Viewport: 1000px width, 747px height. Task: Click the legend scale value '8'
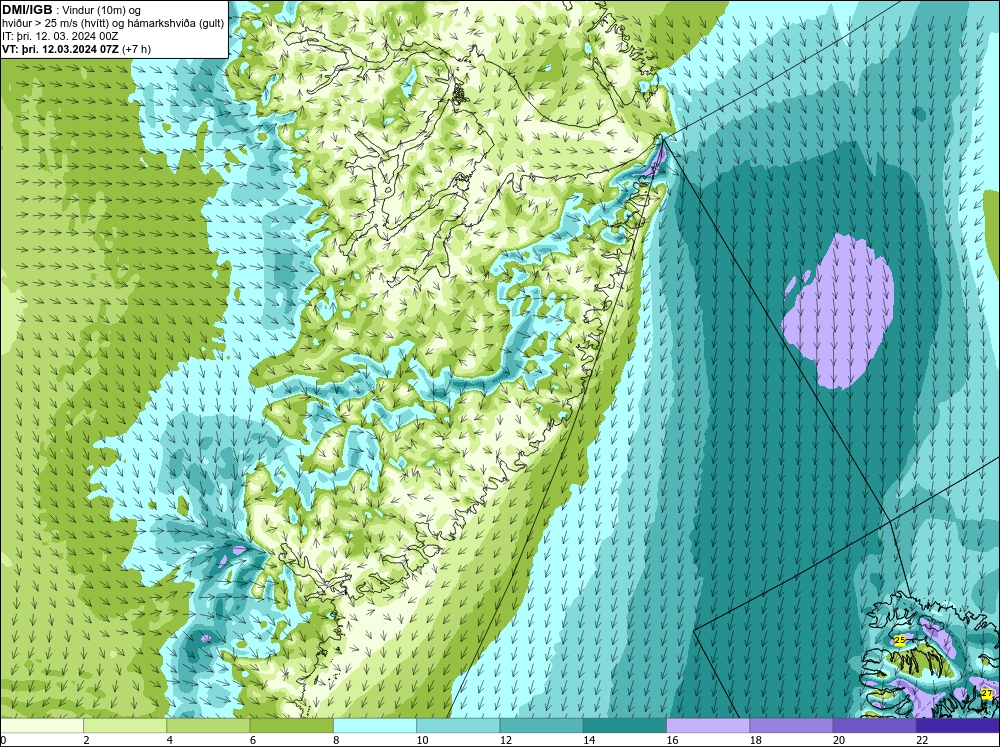tap(336, 740)
